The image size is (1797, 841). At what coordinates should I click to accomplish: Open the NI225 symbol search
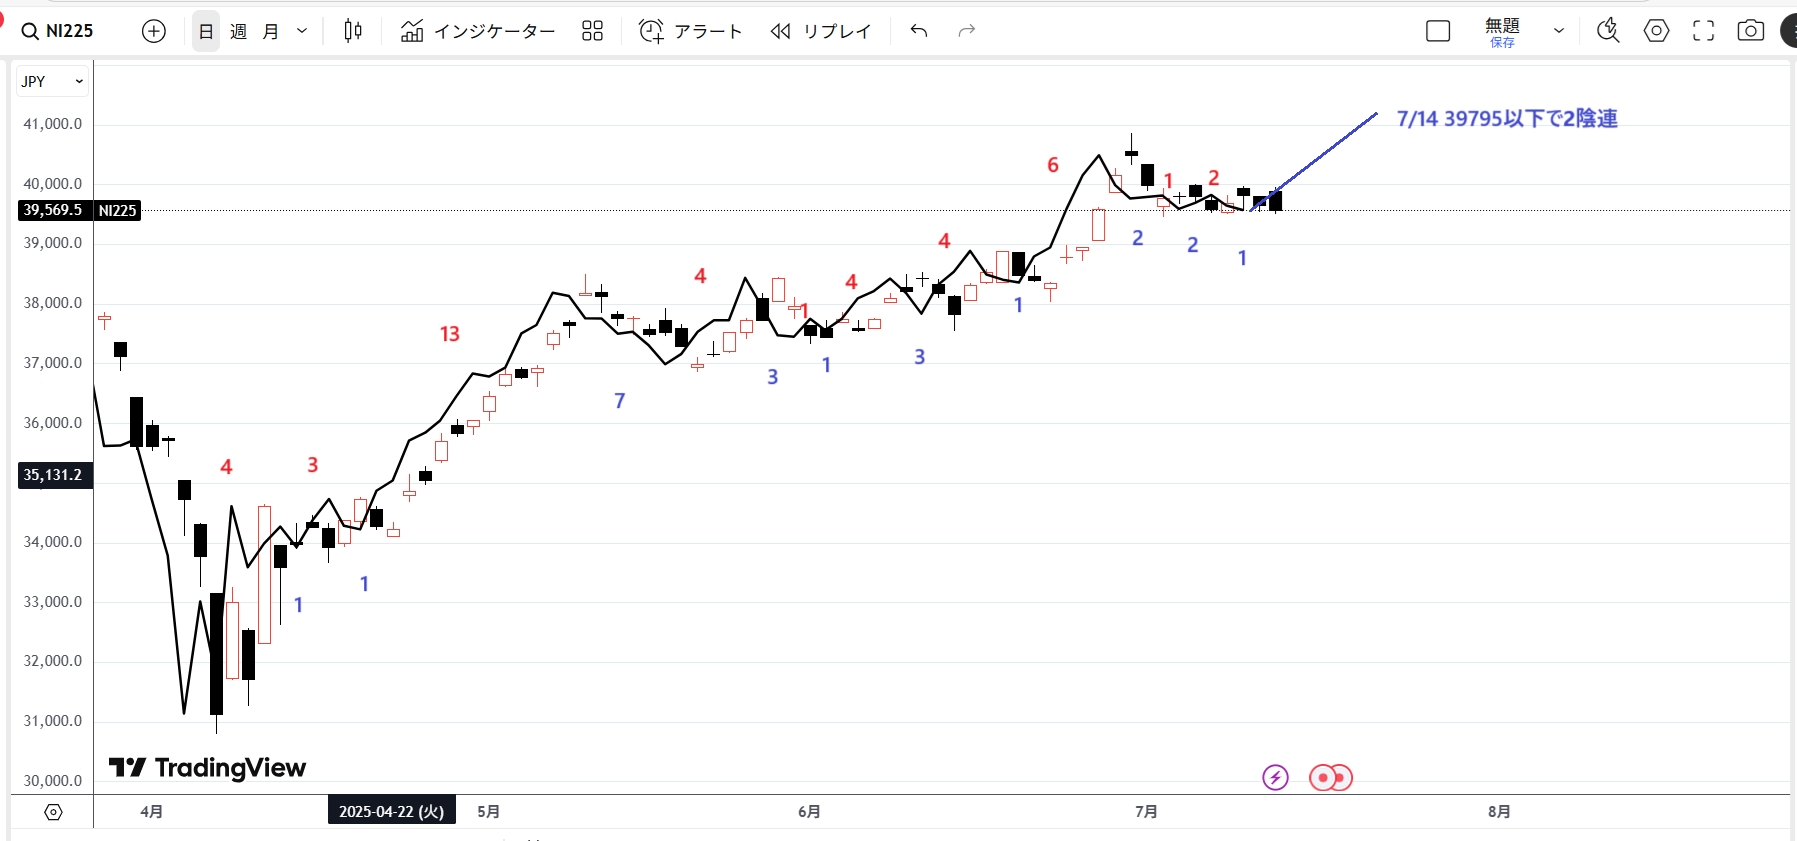(58, 31)
